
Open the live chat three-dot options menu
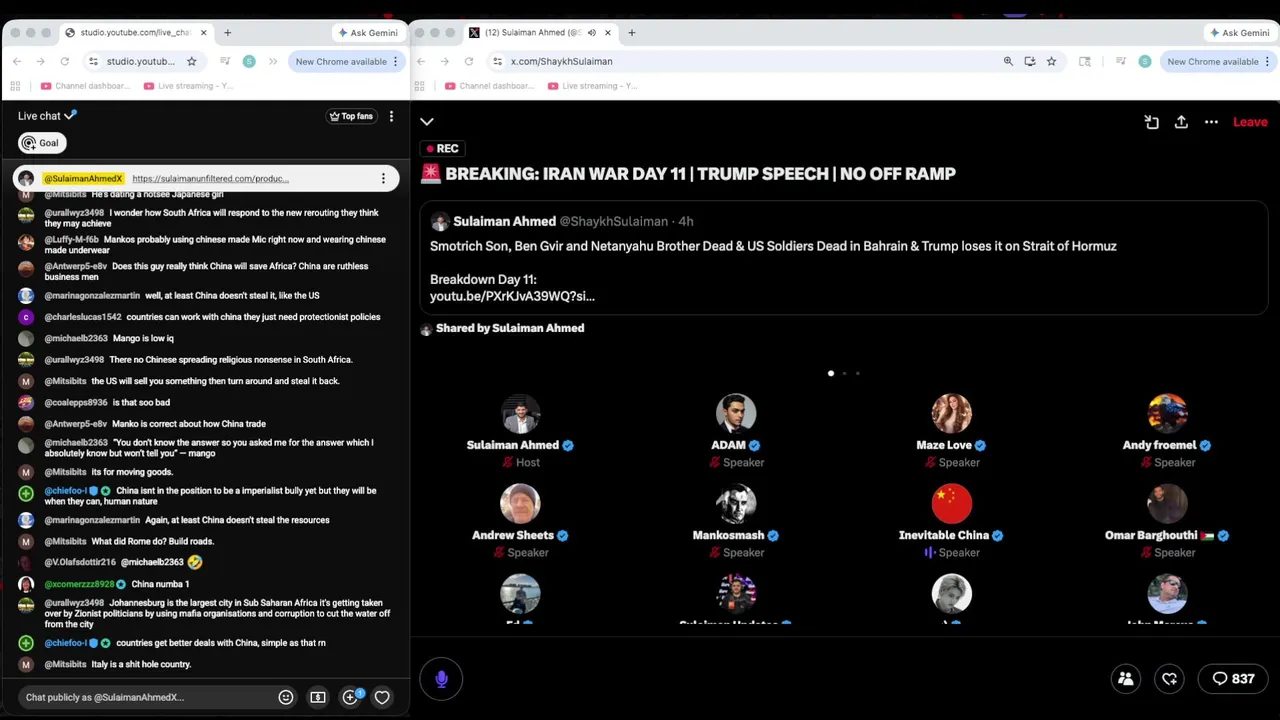pos(391,116)
